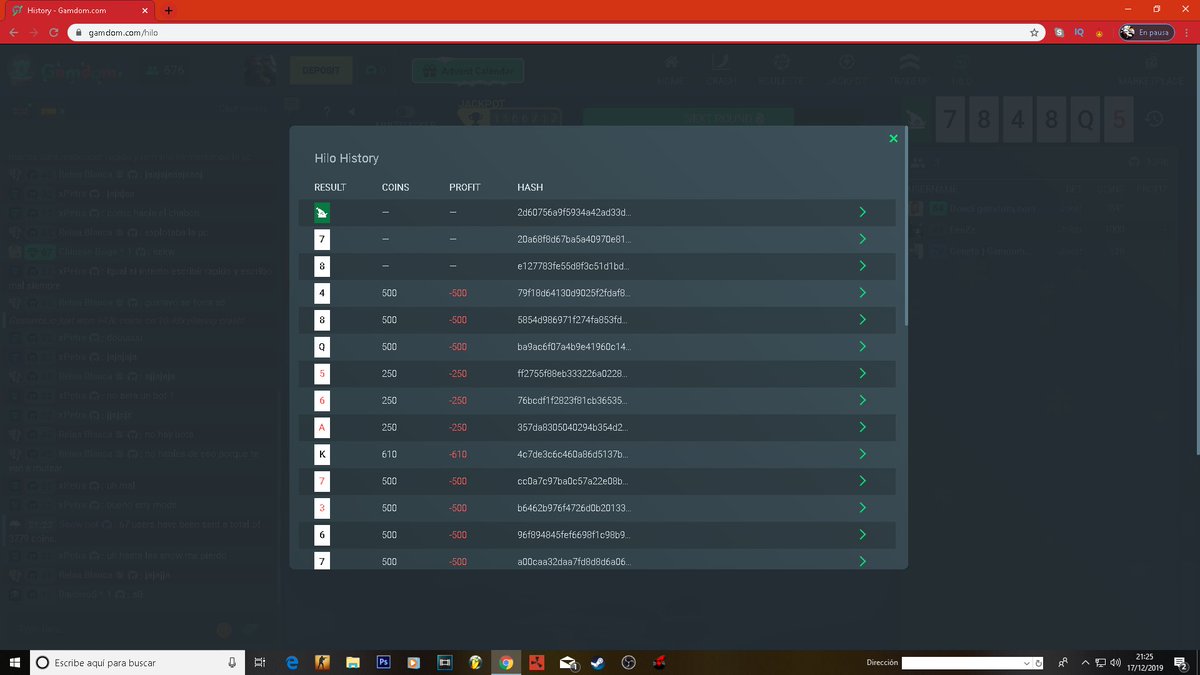Click the red A card result

(322, 427)
